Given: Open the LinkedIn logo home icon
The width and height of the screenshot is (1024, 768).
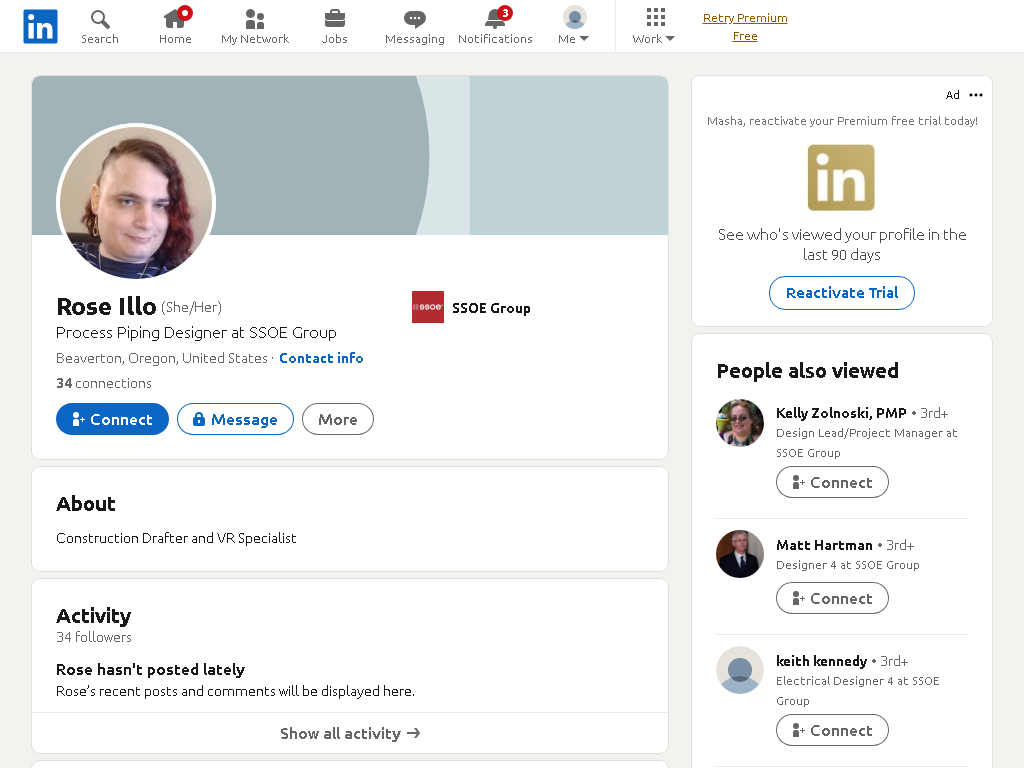Looking at the screenshot, I should click(x=40, y=26).
